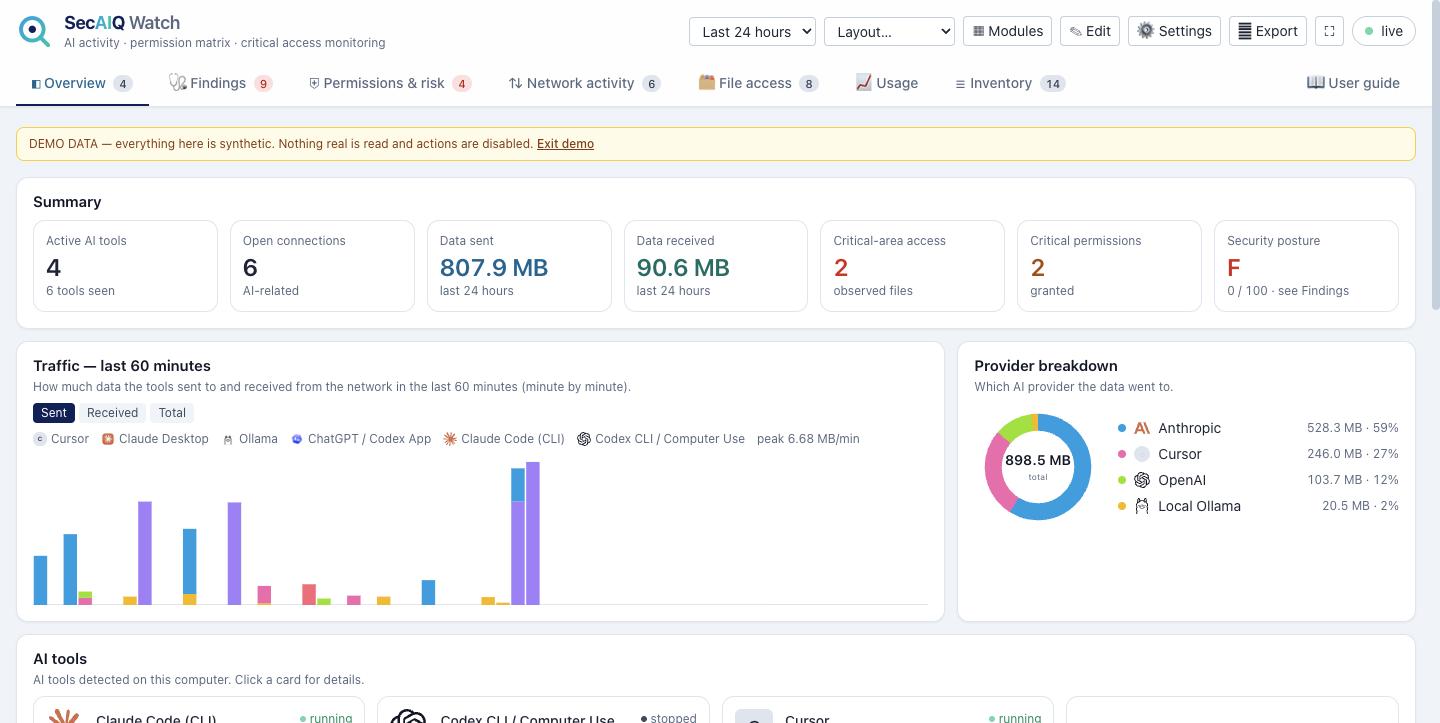1440x723 pixels.
Task: Open the User guide
Action: [x=1353, y=83]
